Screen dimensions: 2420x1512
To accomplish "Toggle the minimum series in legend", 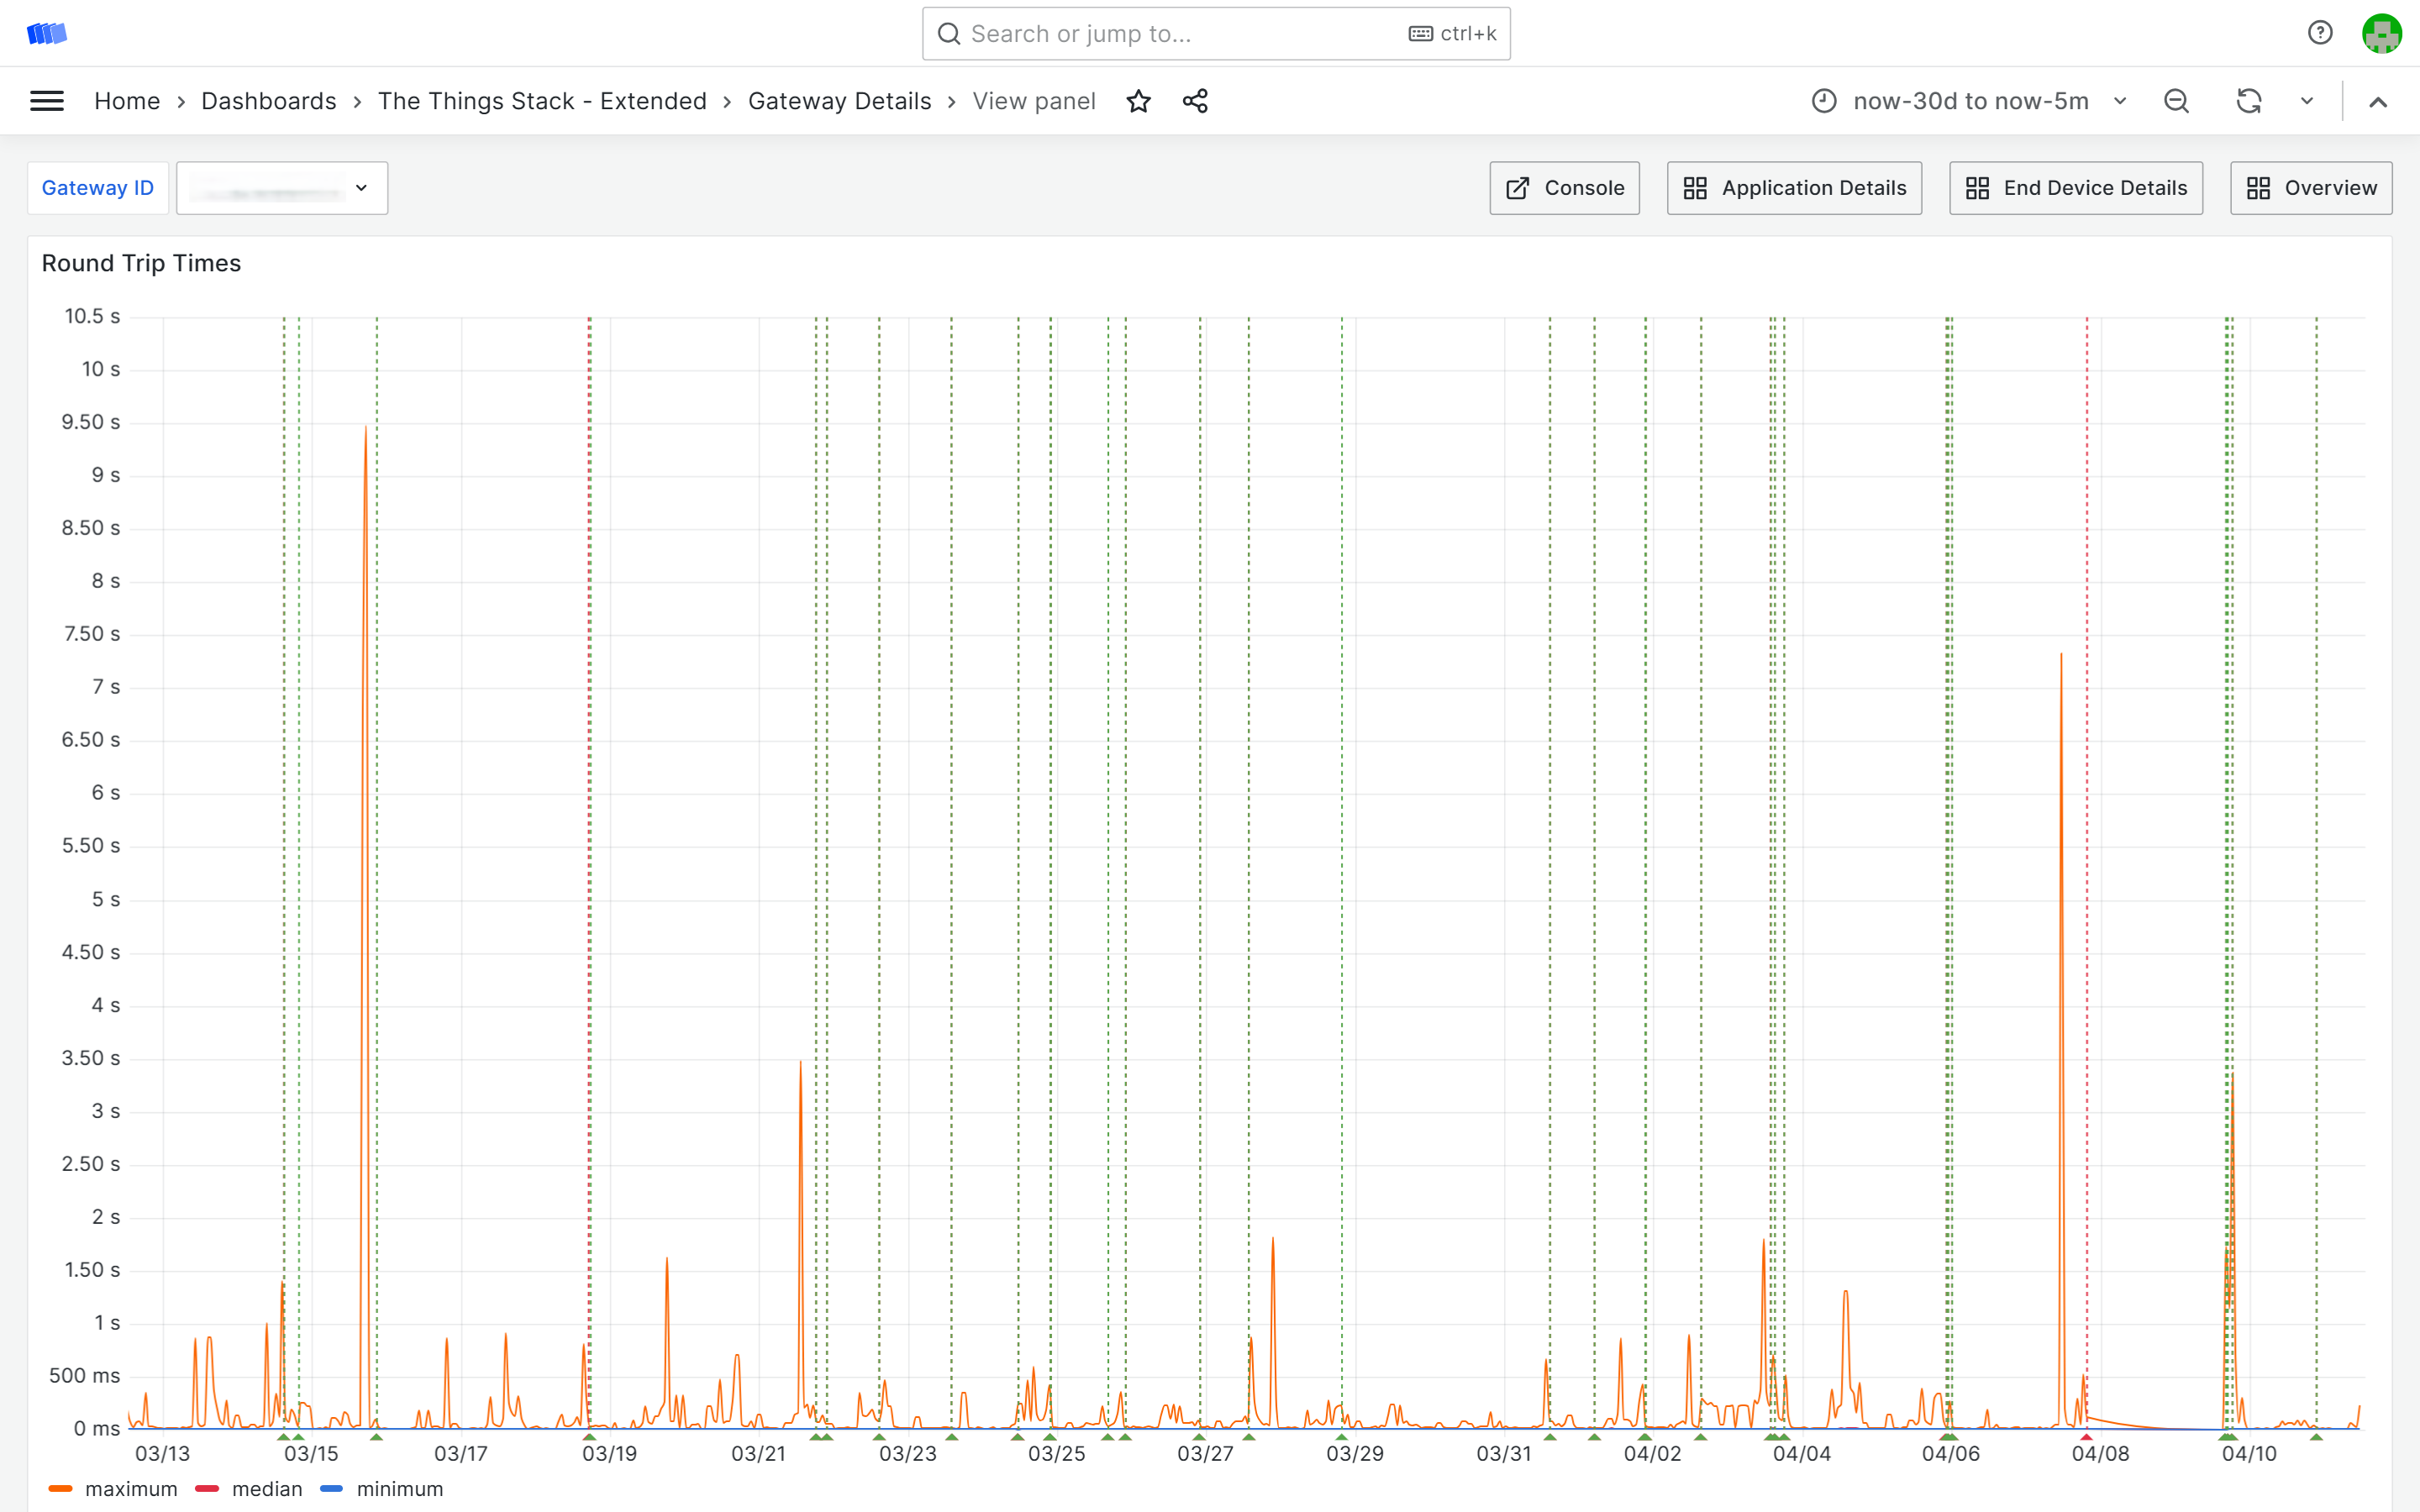I will (x=399, y=1489).
